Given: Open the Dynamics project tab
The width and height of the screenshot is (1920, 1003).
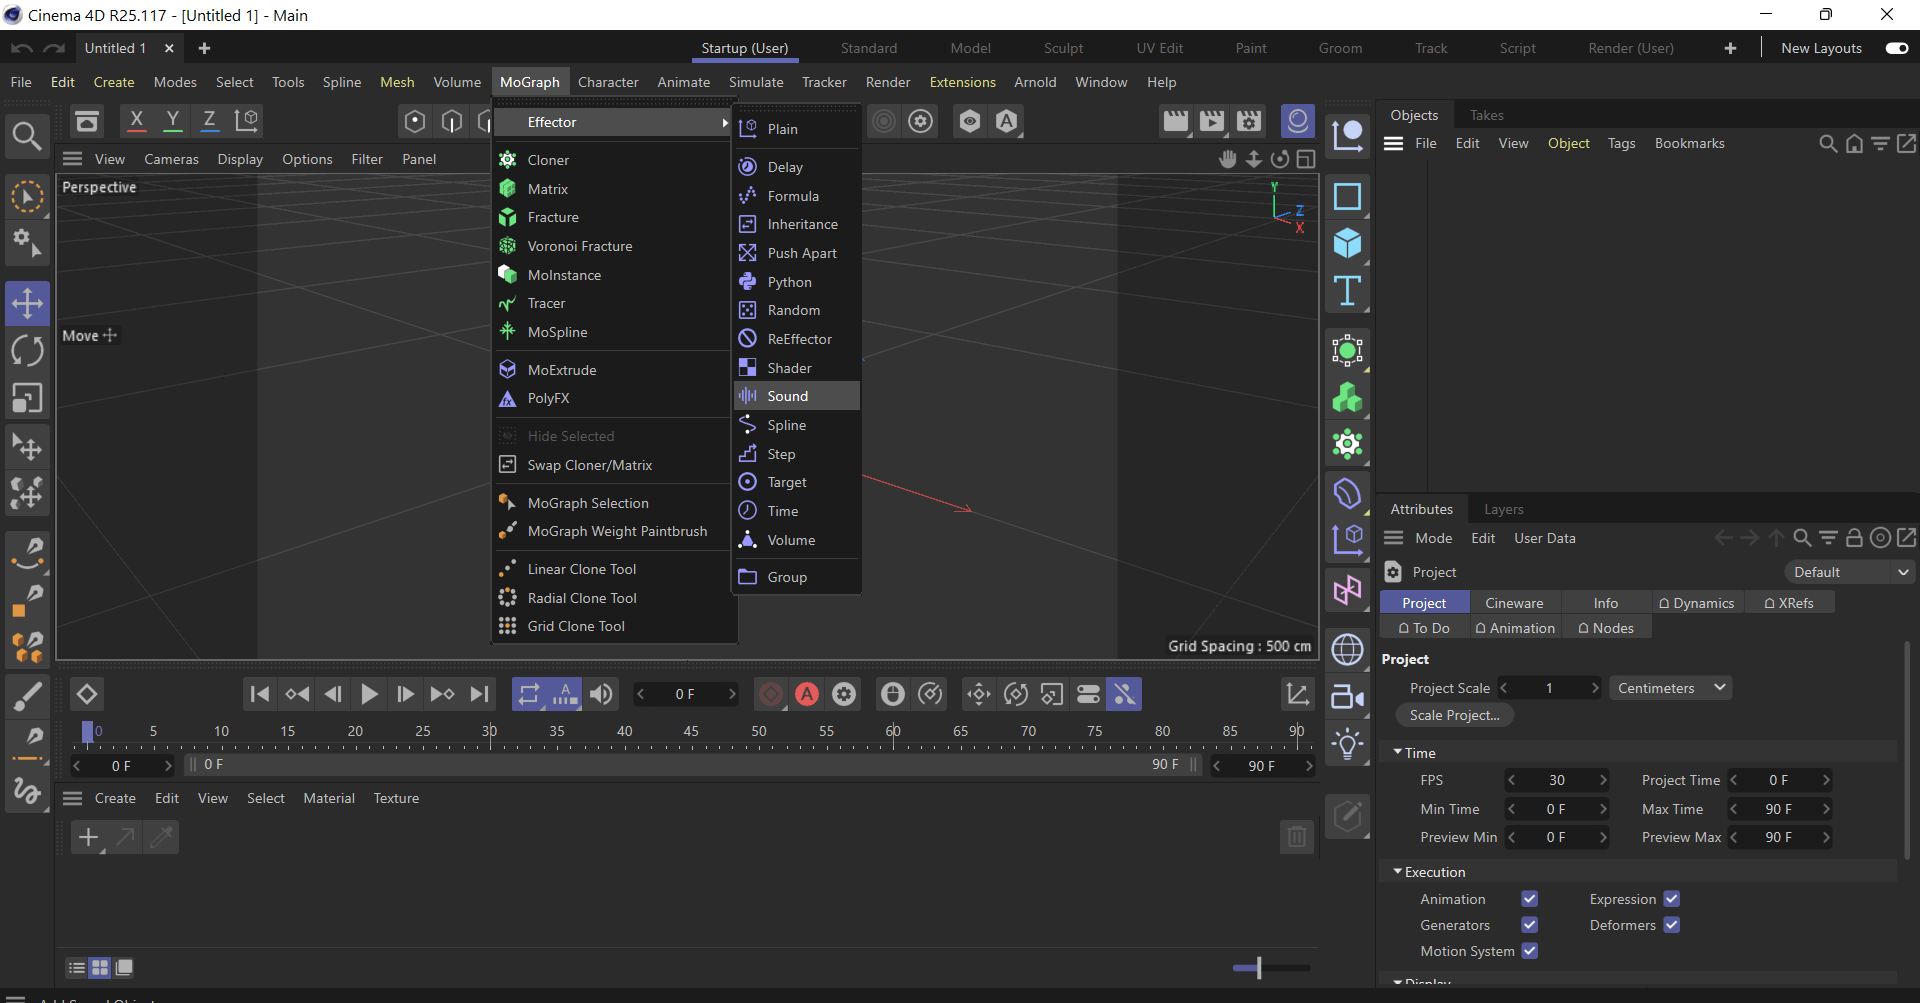Looking at the screenshot, I should (1696, 603).
